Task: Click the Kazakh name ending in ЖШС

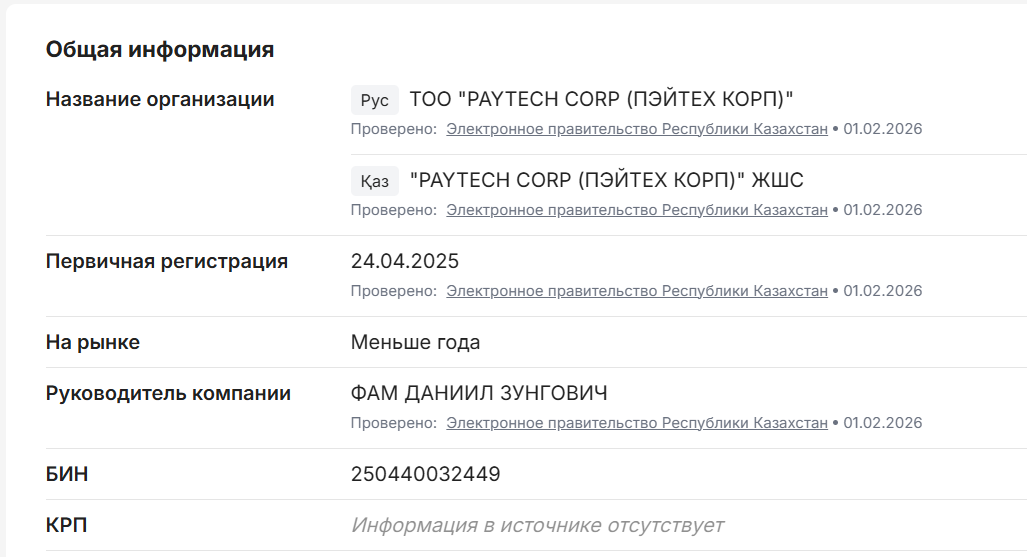Action: (x=606, y=181)
